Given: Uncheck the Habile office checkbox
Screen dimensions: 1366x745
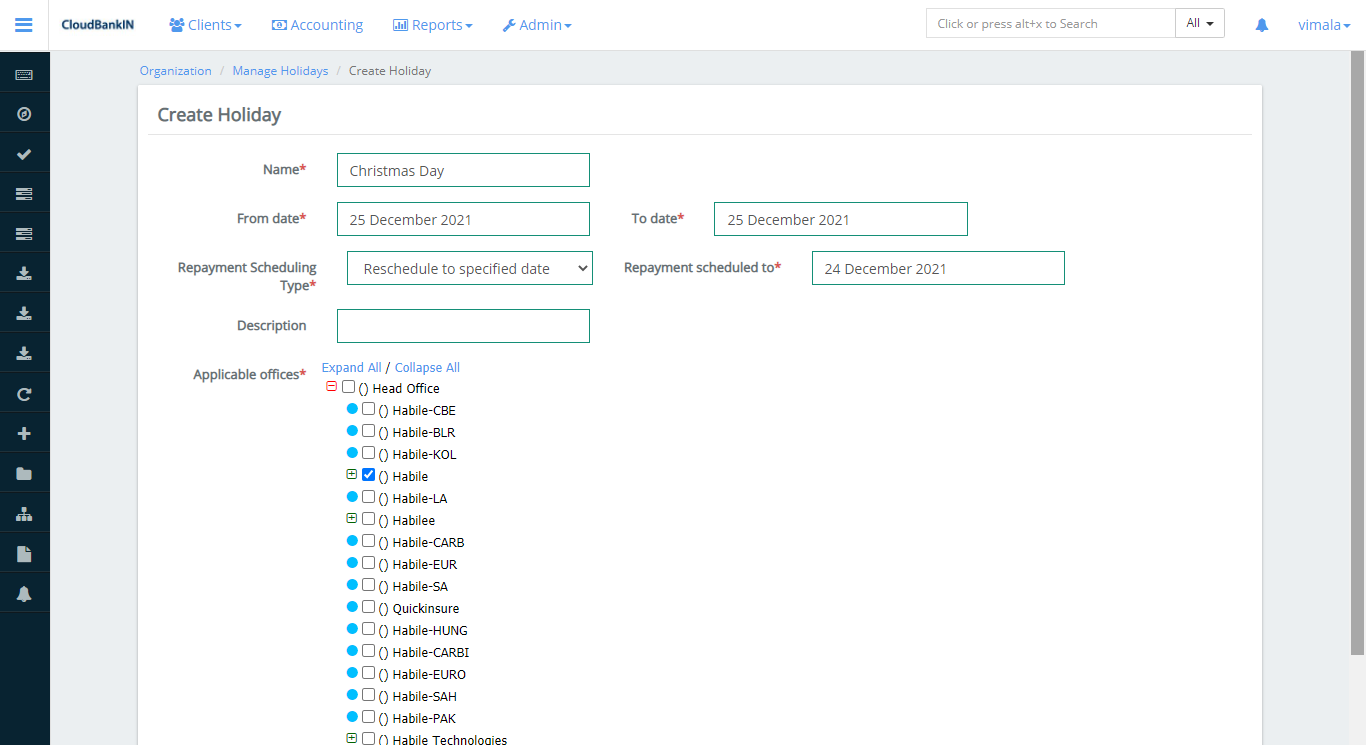Looking at the screenshot, I should (x=369, y=474).
